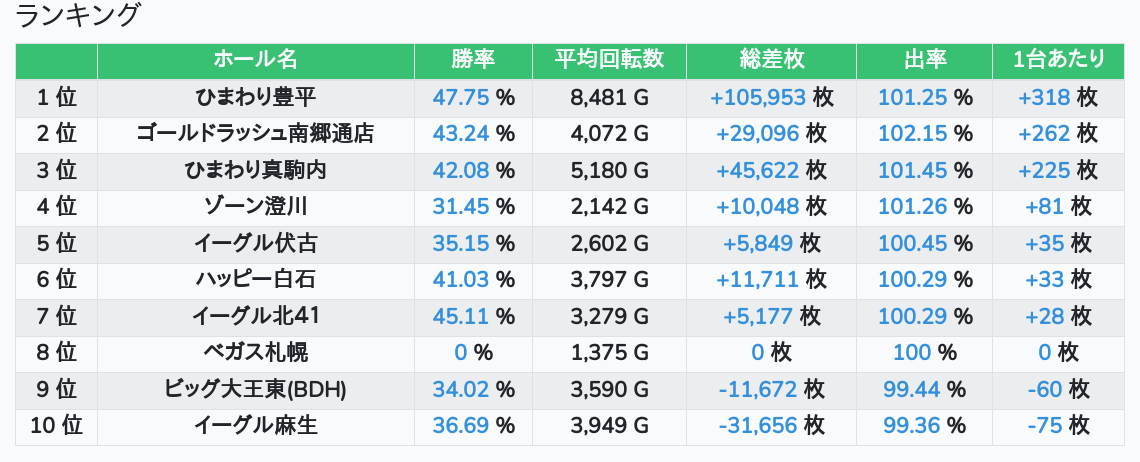Select ベガス札幌 hall name

255,353
